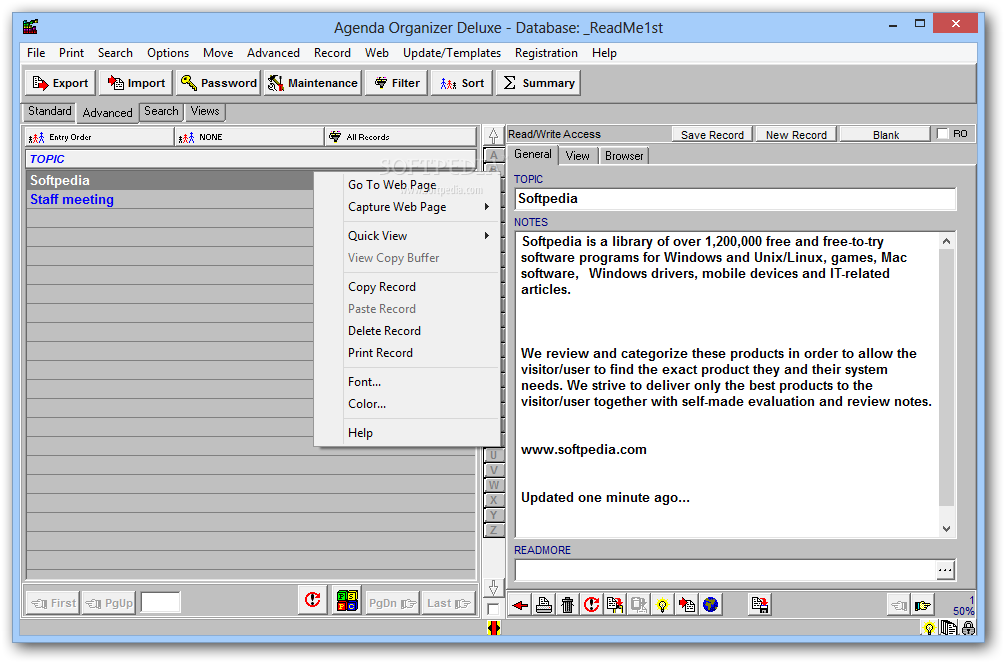Screen dimensions: 1005x663
Task: Click the grayed paste record icon
Action: pos(638,605)
